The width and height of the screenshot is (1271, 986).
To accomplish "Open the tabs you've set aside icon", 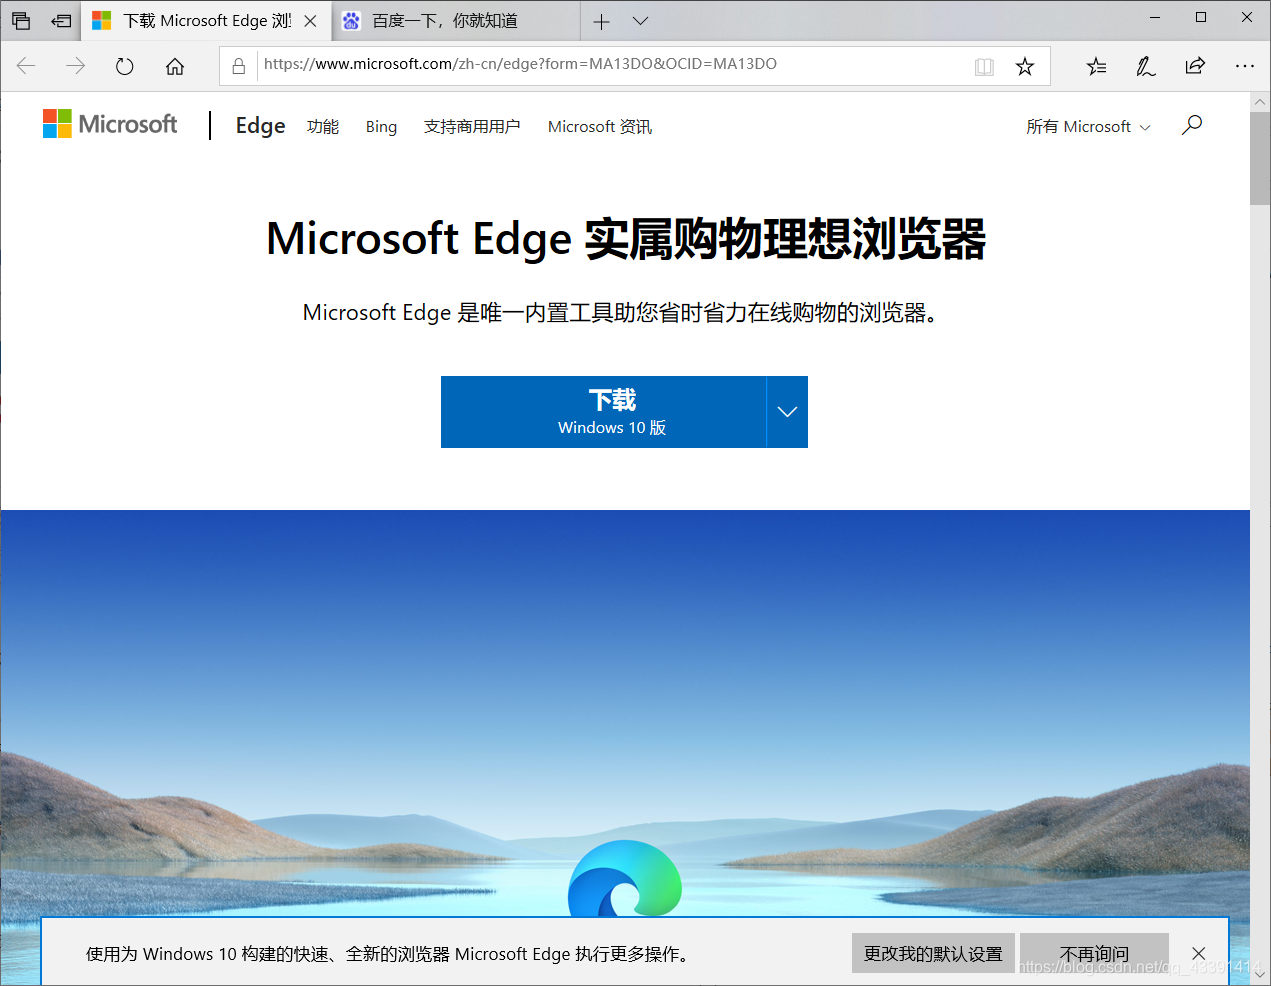I will (21, 20).
